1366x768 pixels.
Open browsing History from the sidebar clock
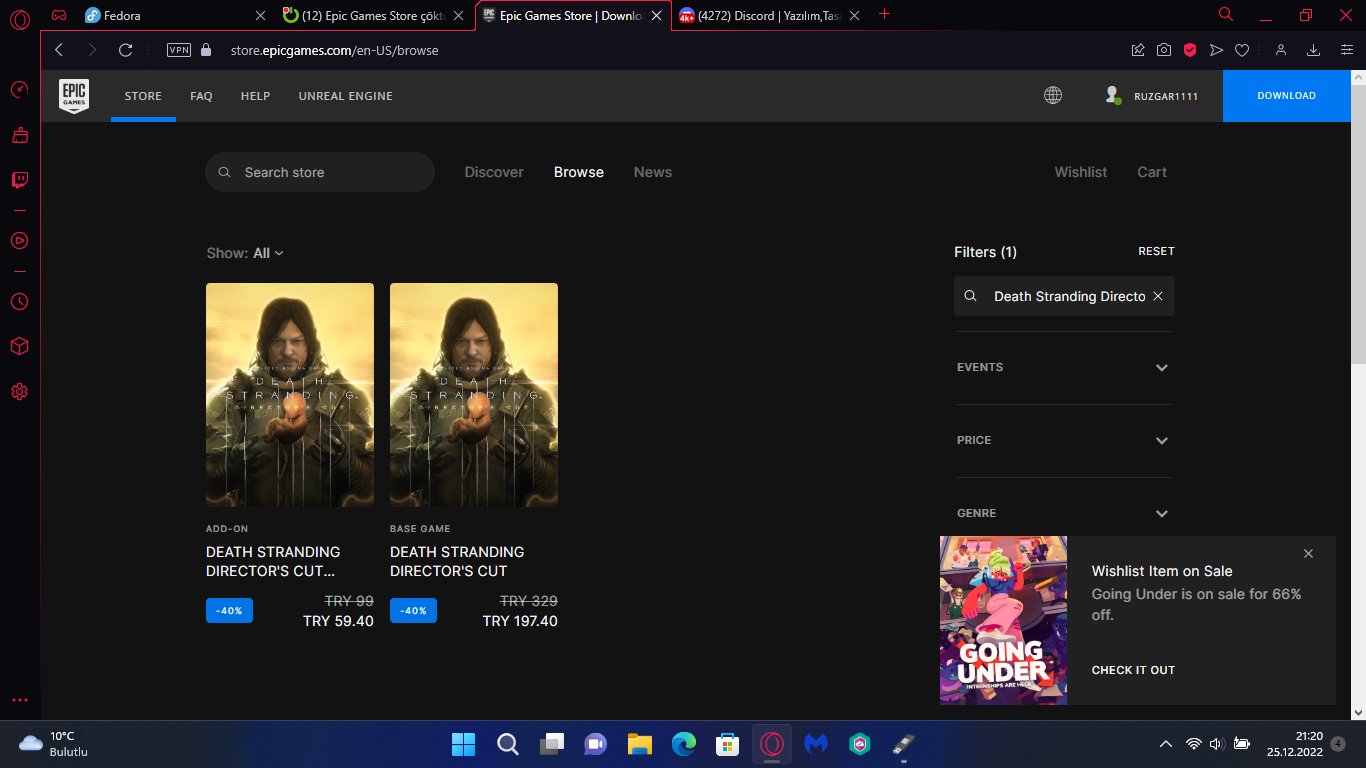pyautogui.click(x=19, y=301)
